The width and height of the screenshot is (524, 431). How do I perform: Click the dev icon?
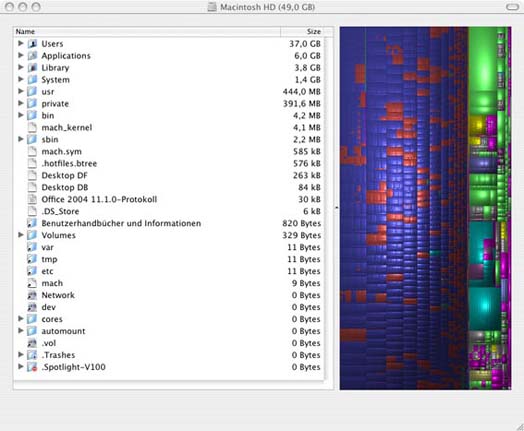coord(32,307)
